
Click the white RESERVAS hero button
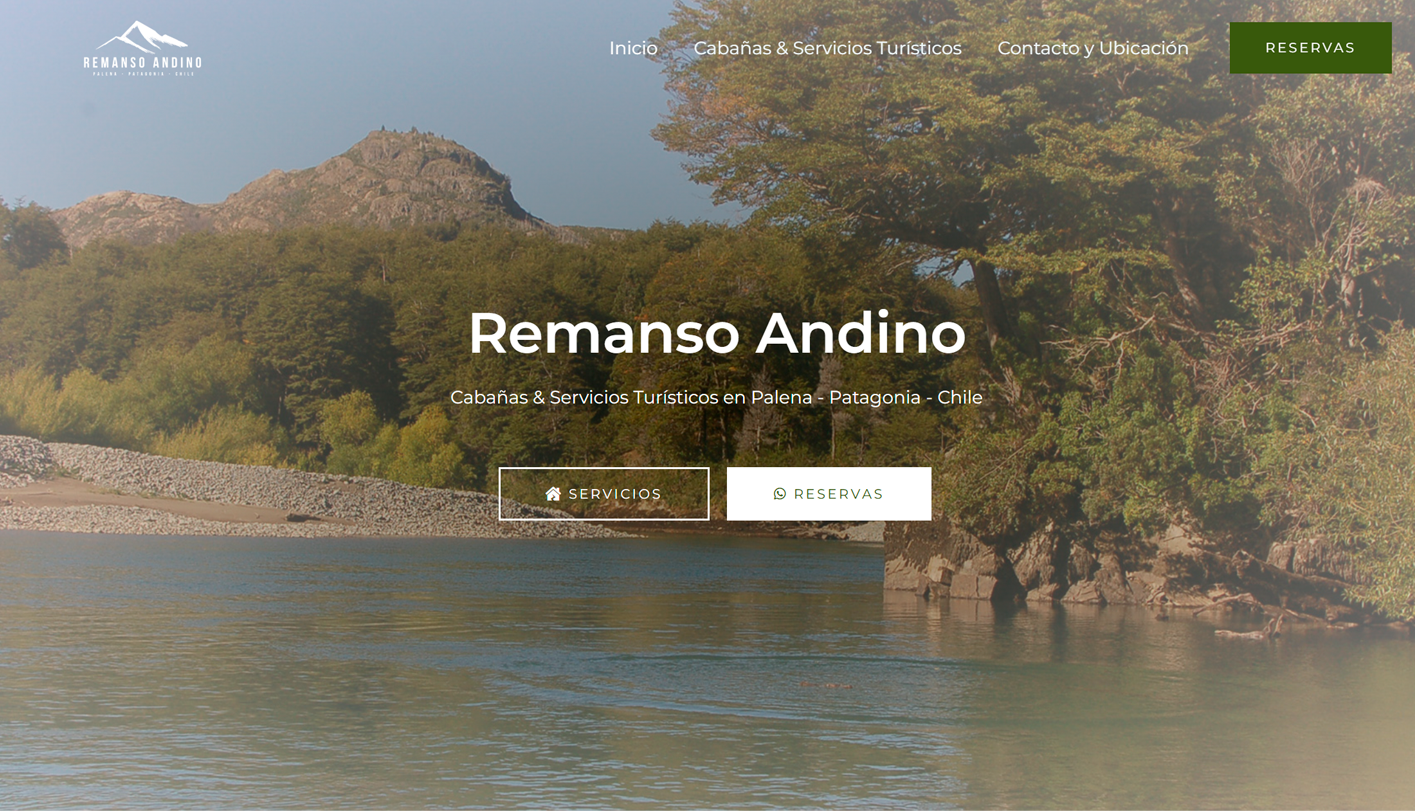coord(829,494)
